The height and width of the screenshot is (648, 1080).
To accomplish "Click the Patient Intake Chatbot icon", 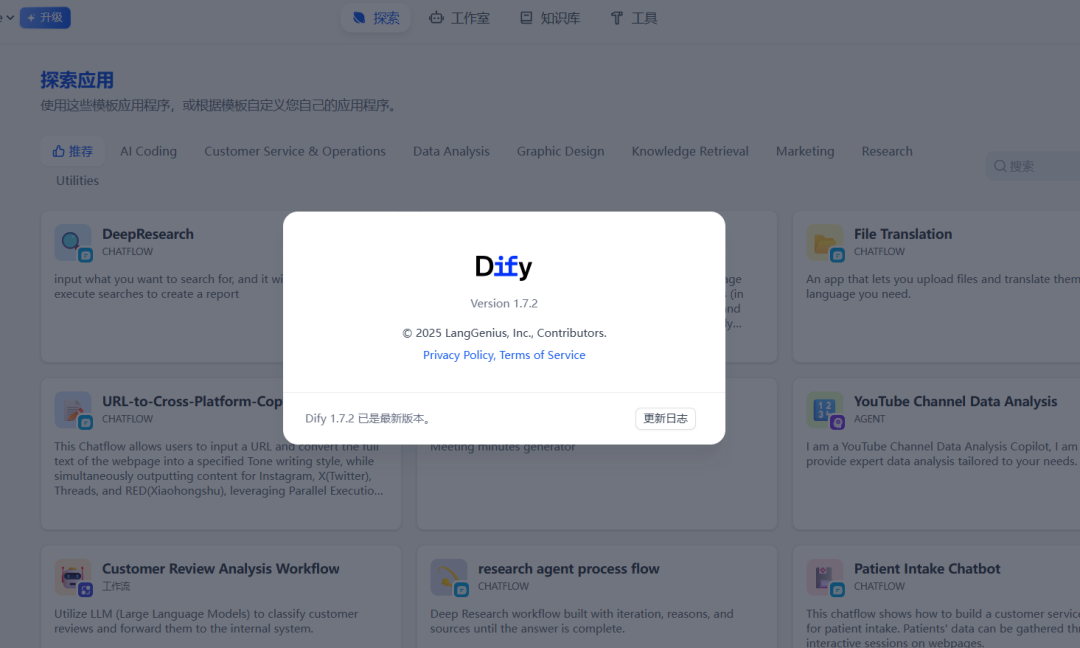I will point(824,577).
